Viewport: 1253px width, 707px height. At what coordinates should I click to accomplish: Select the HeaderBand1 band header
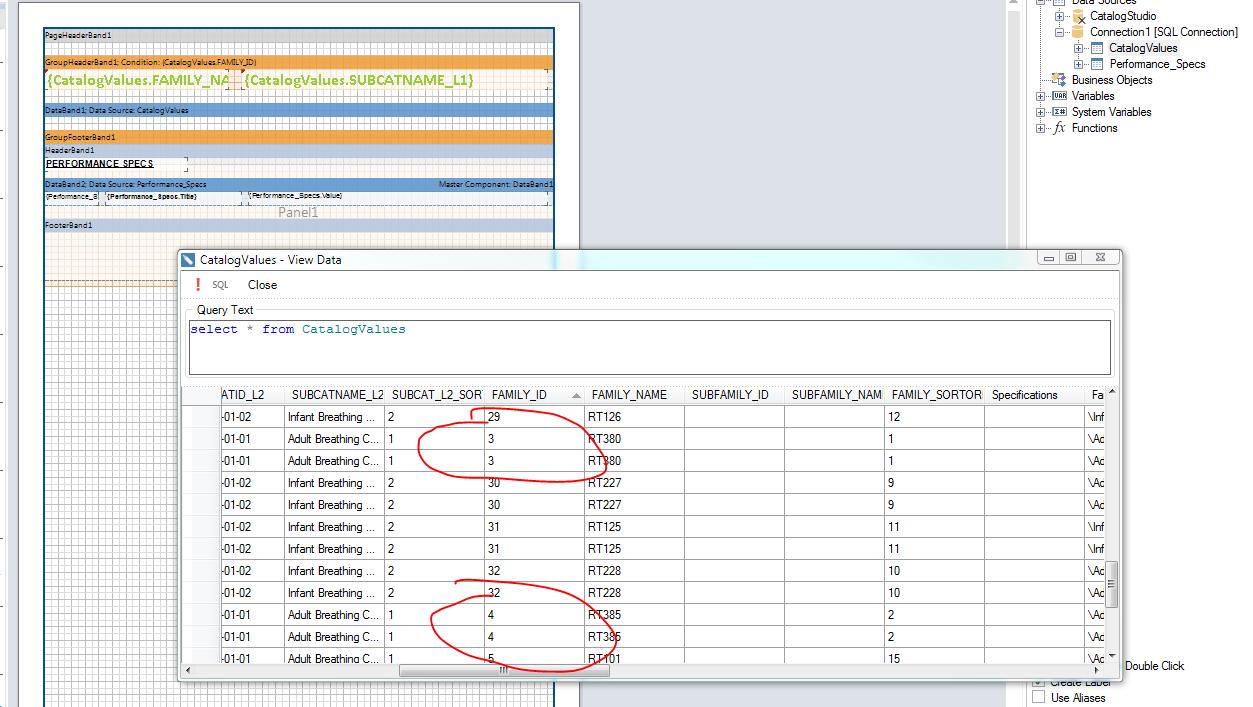[299, 150]
